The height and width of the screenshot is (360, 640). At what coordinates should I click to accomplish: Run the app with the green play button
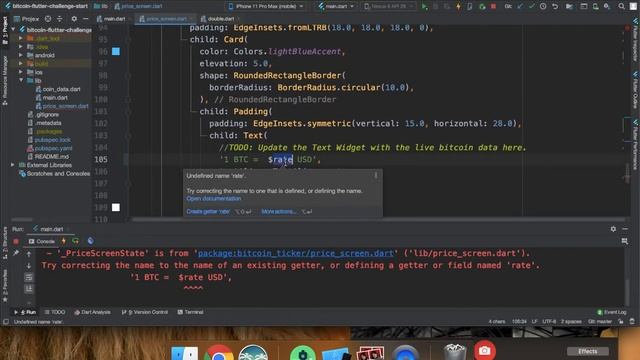(424, 7)
